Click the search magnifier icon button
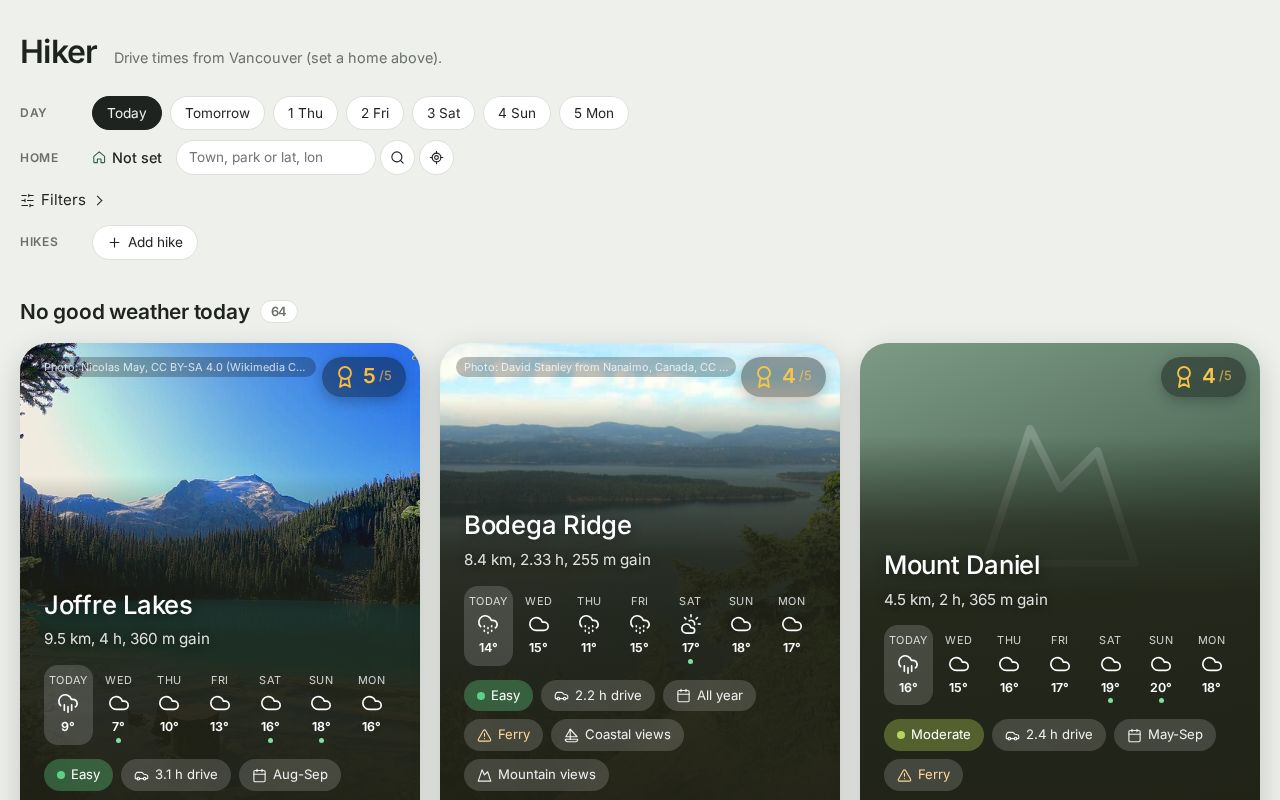Screen dimensions: 1280x800 pyautogui.click(x=397, y=157)
